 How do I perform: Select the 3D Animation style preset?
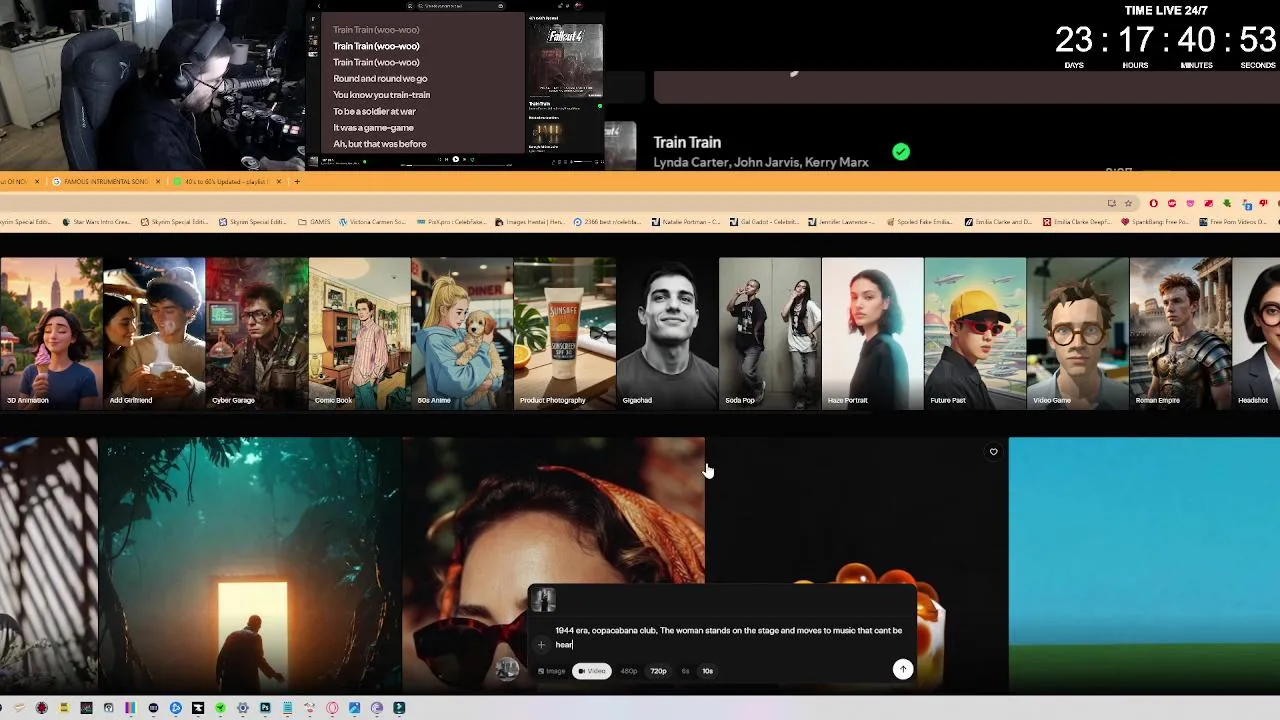point(51,333)
